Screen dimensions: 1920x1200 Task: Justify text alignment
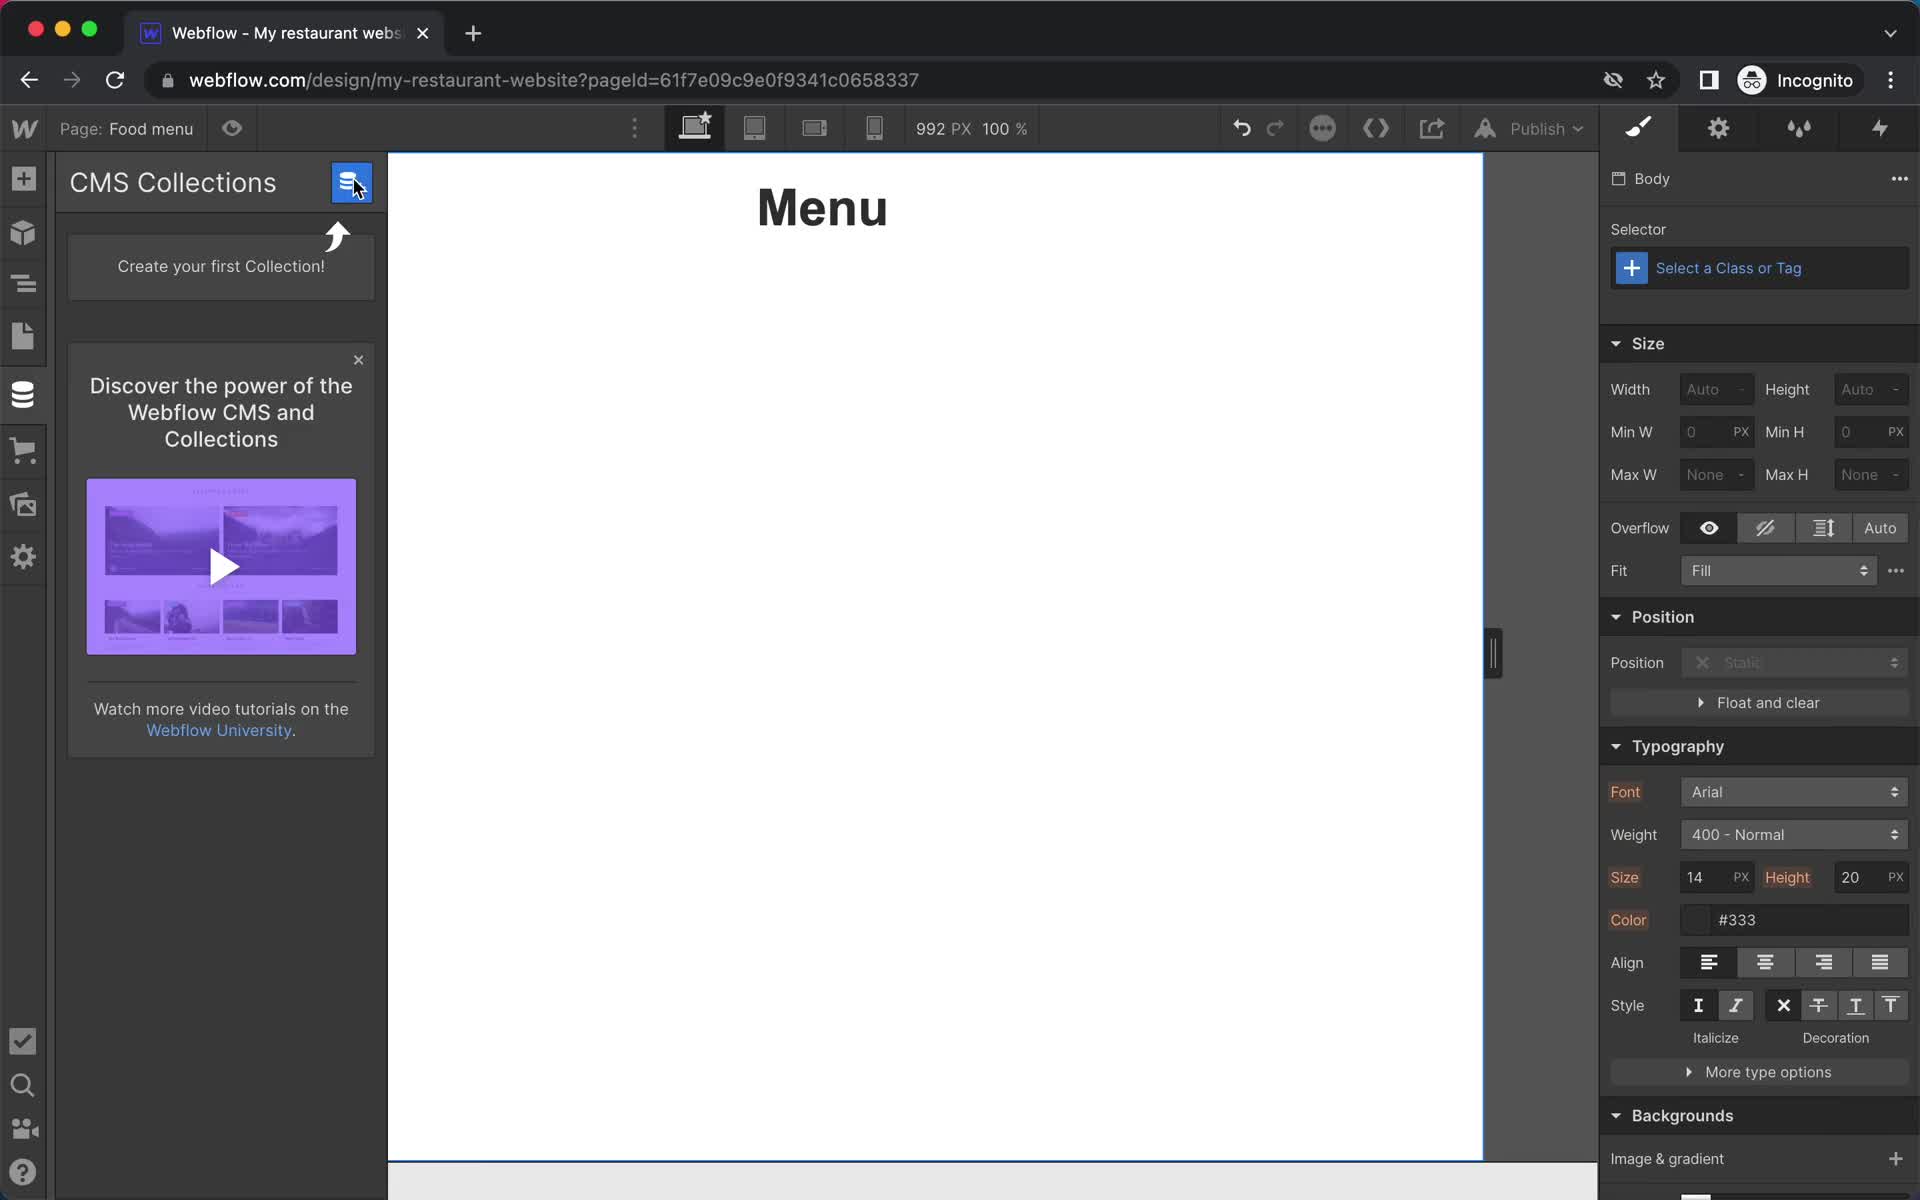[1880, 962]
